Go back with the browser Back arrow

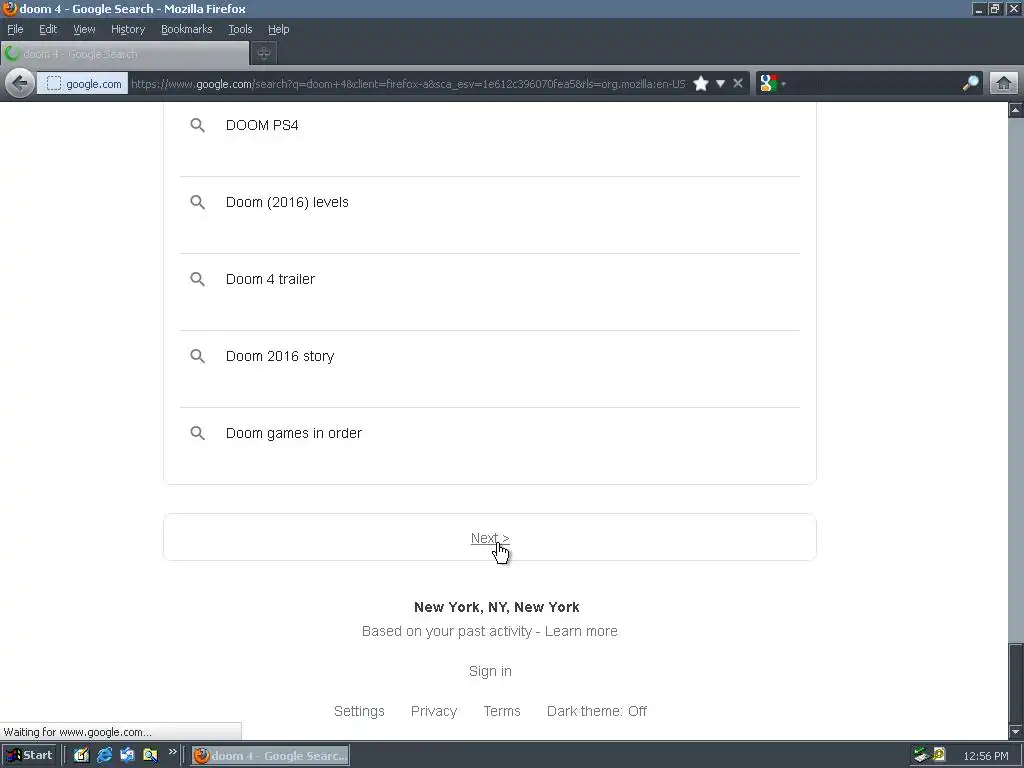coord(20,84)
